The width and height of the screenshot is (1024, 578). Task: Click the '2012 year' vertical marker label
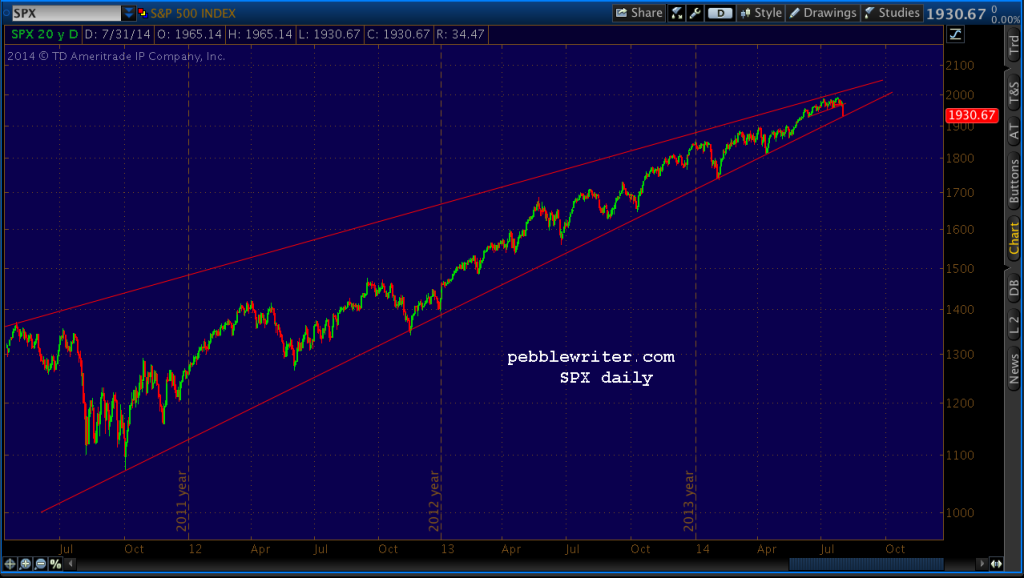tap(434, 500)
